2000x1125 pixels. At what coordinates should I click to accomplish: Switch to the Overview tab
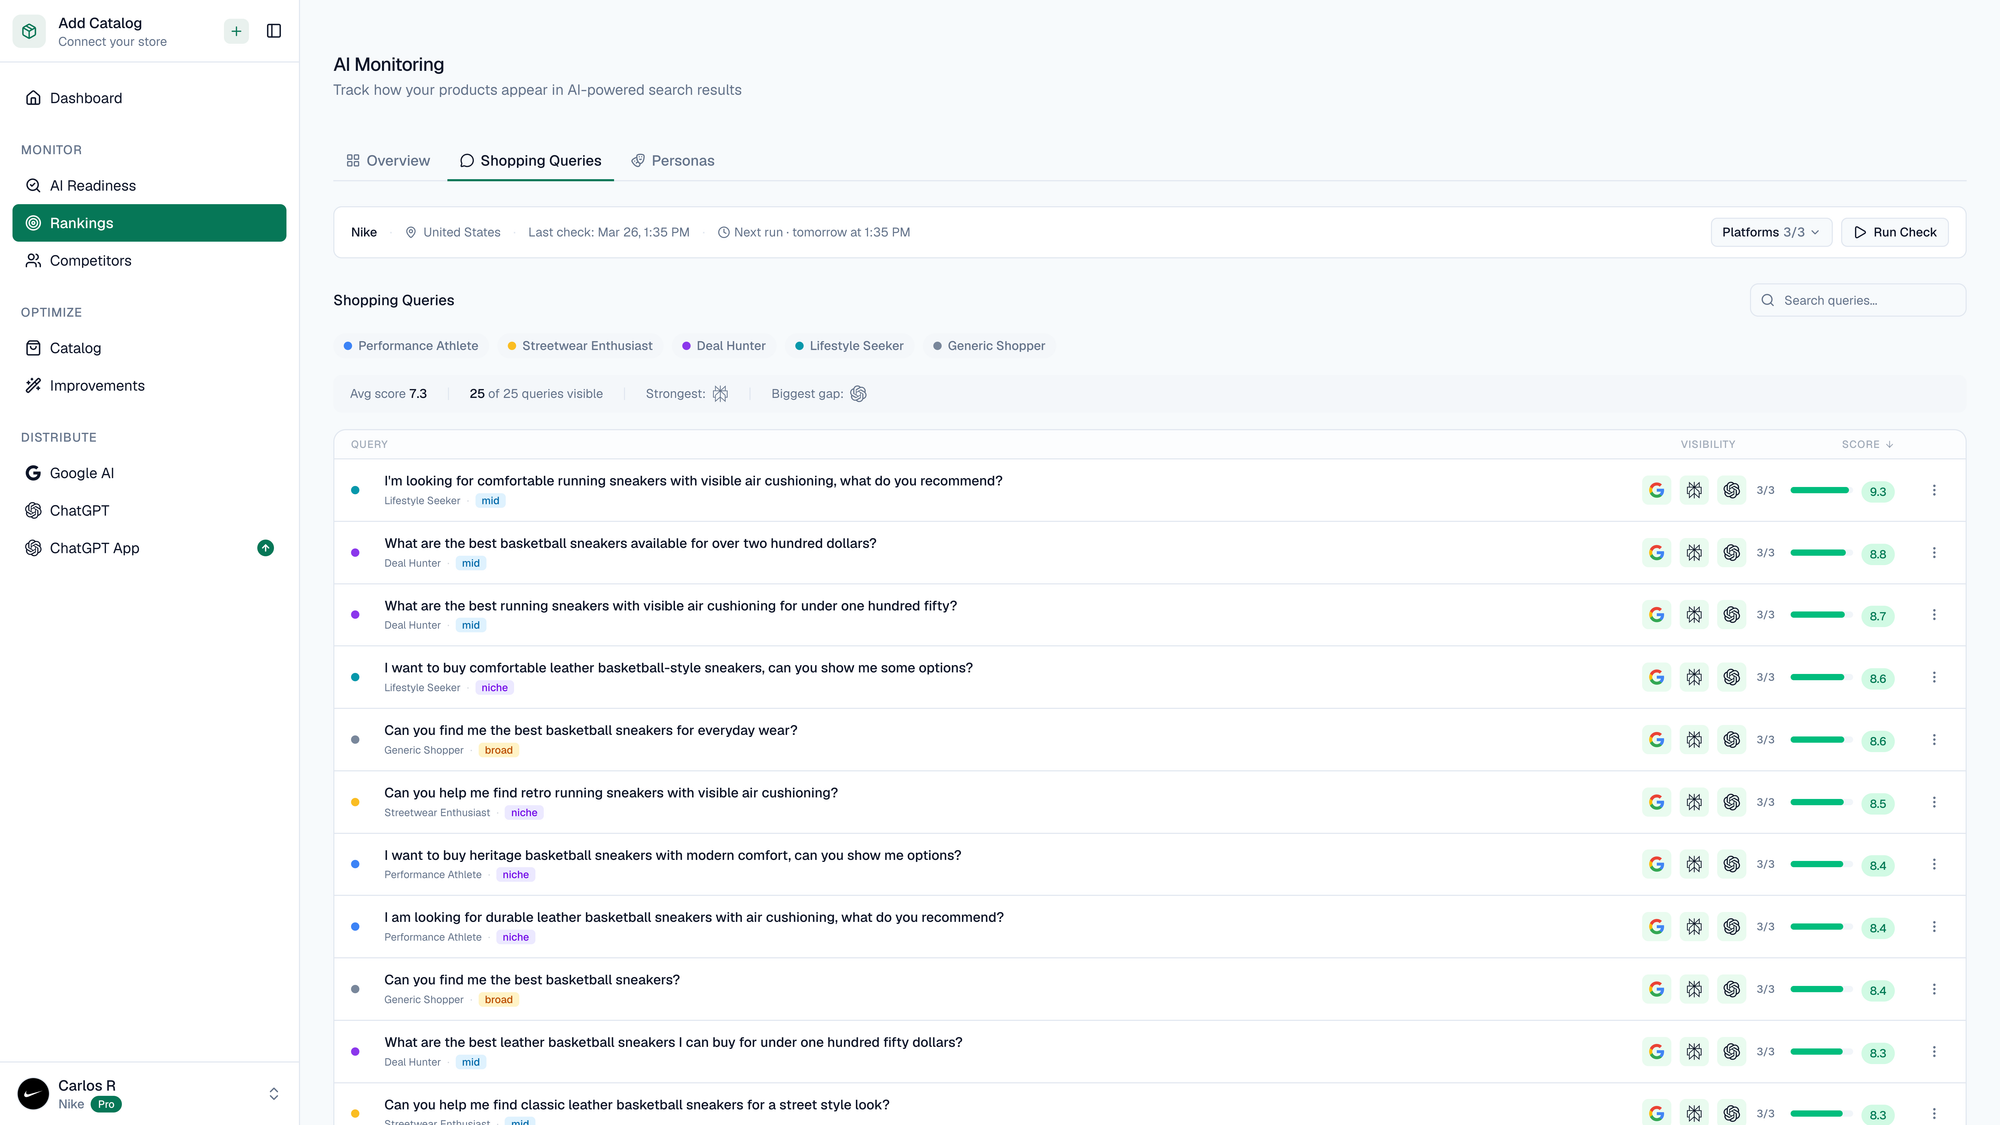click(388, 161)
